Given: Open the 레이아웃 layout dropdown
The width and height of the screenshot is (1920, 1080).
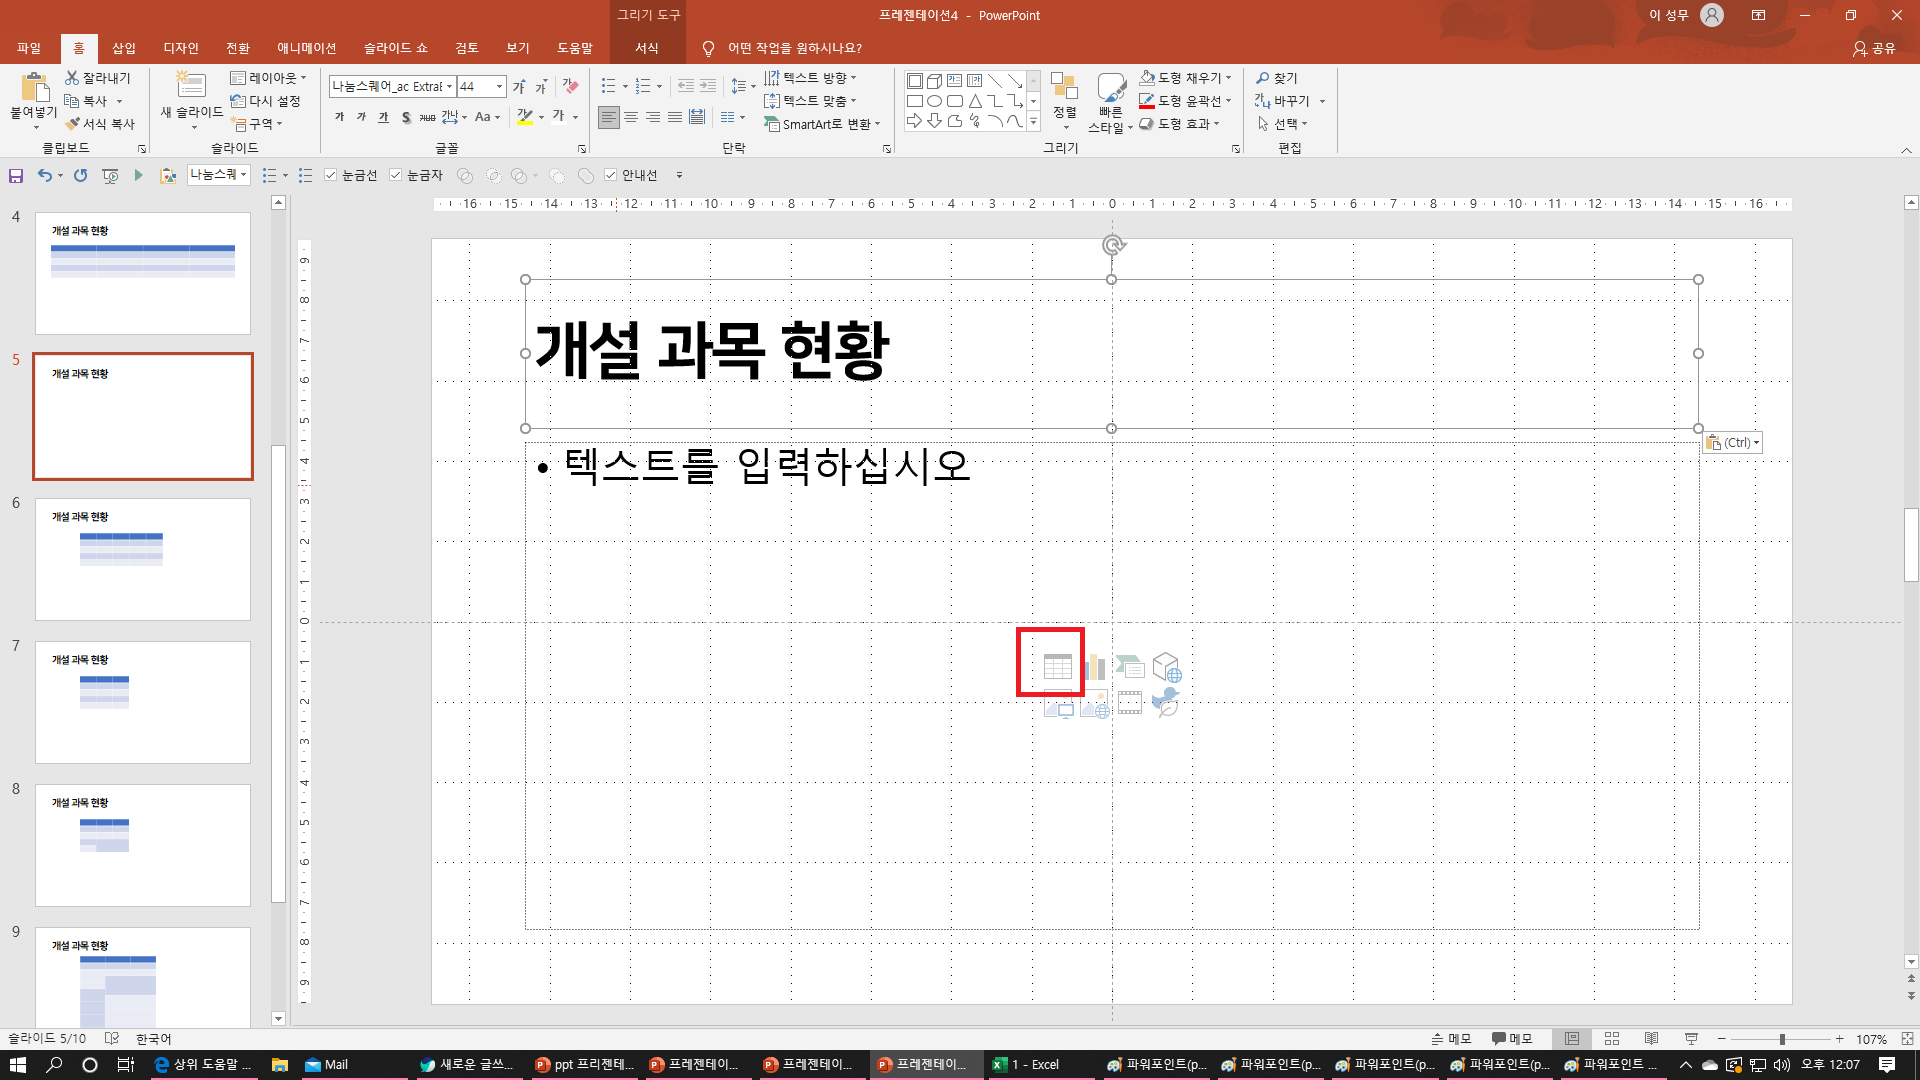Looking at the screenshot, I should point(267,78).
